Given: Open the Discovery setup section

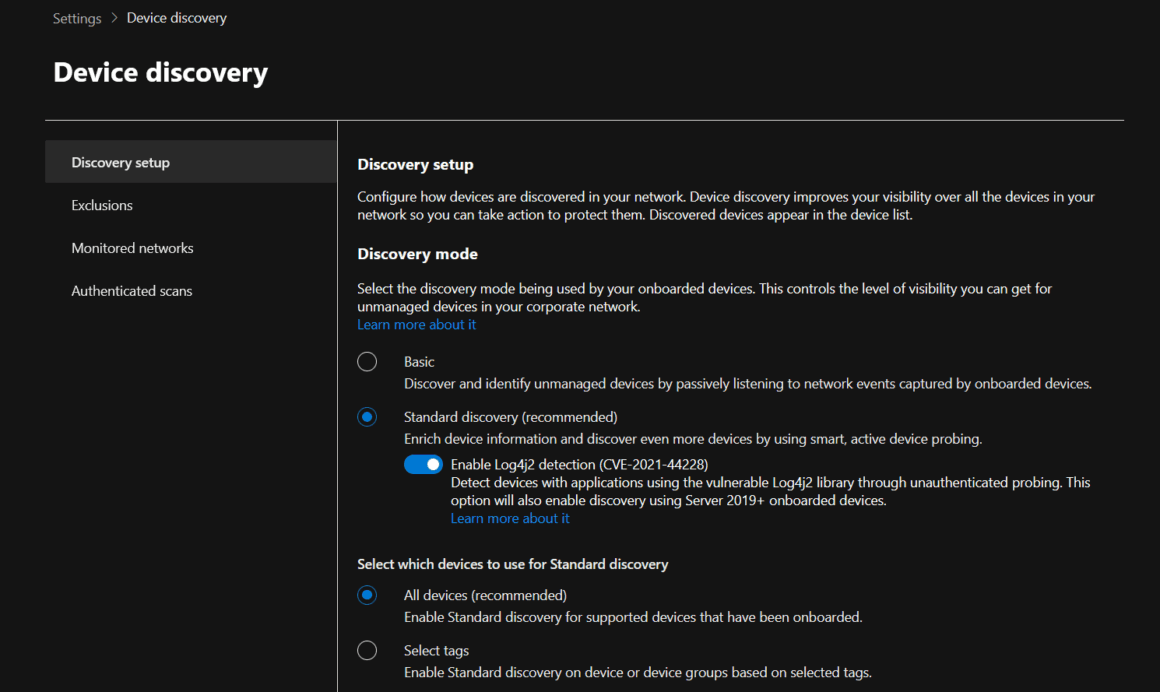Looking at the screenshot, I should coord(191,162).
